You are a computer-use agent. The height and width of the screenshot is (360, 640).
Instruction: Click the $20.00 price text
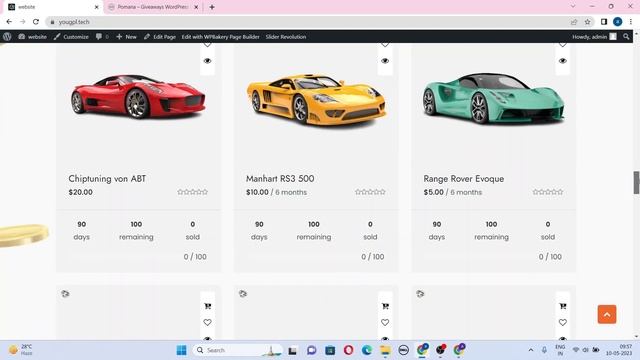pyautogui.click(x=80, y=192)
